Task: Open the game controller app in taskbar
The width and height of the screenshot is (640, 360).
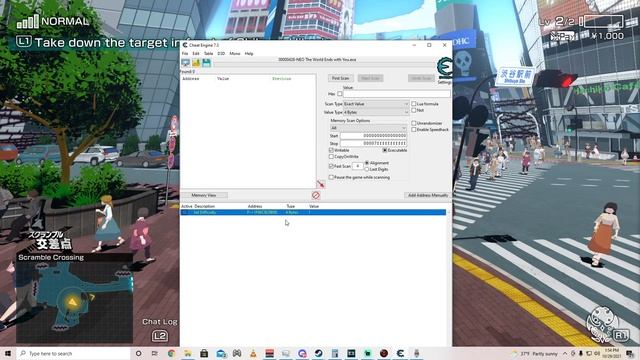Action: 237,353
